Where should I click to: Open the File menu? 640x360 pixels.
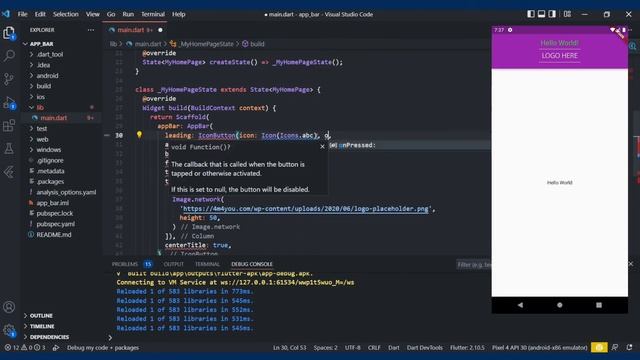22,14
